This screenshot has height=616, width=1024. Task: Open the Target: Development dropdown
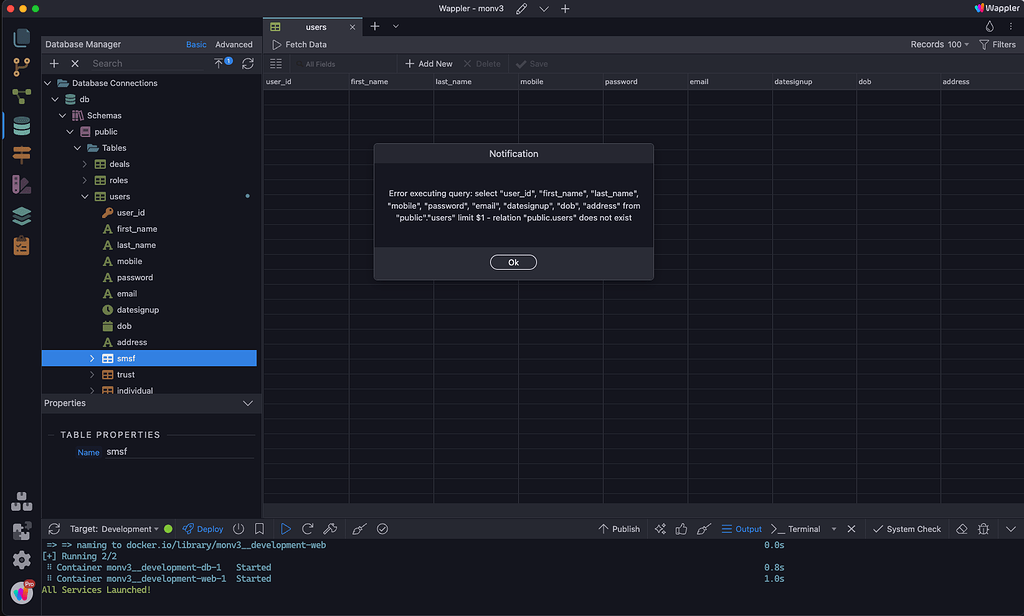113,529
